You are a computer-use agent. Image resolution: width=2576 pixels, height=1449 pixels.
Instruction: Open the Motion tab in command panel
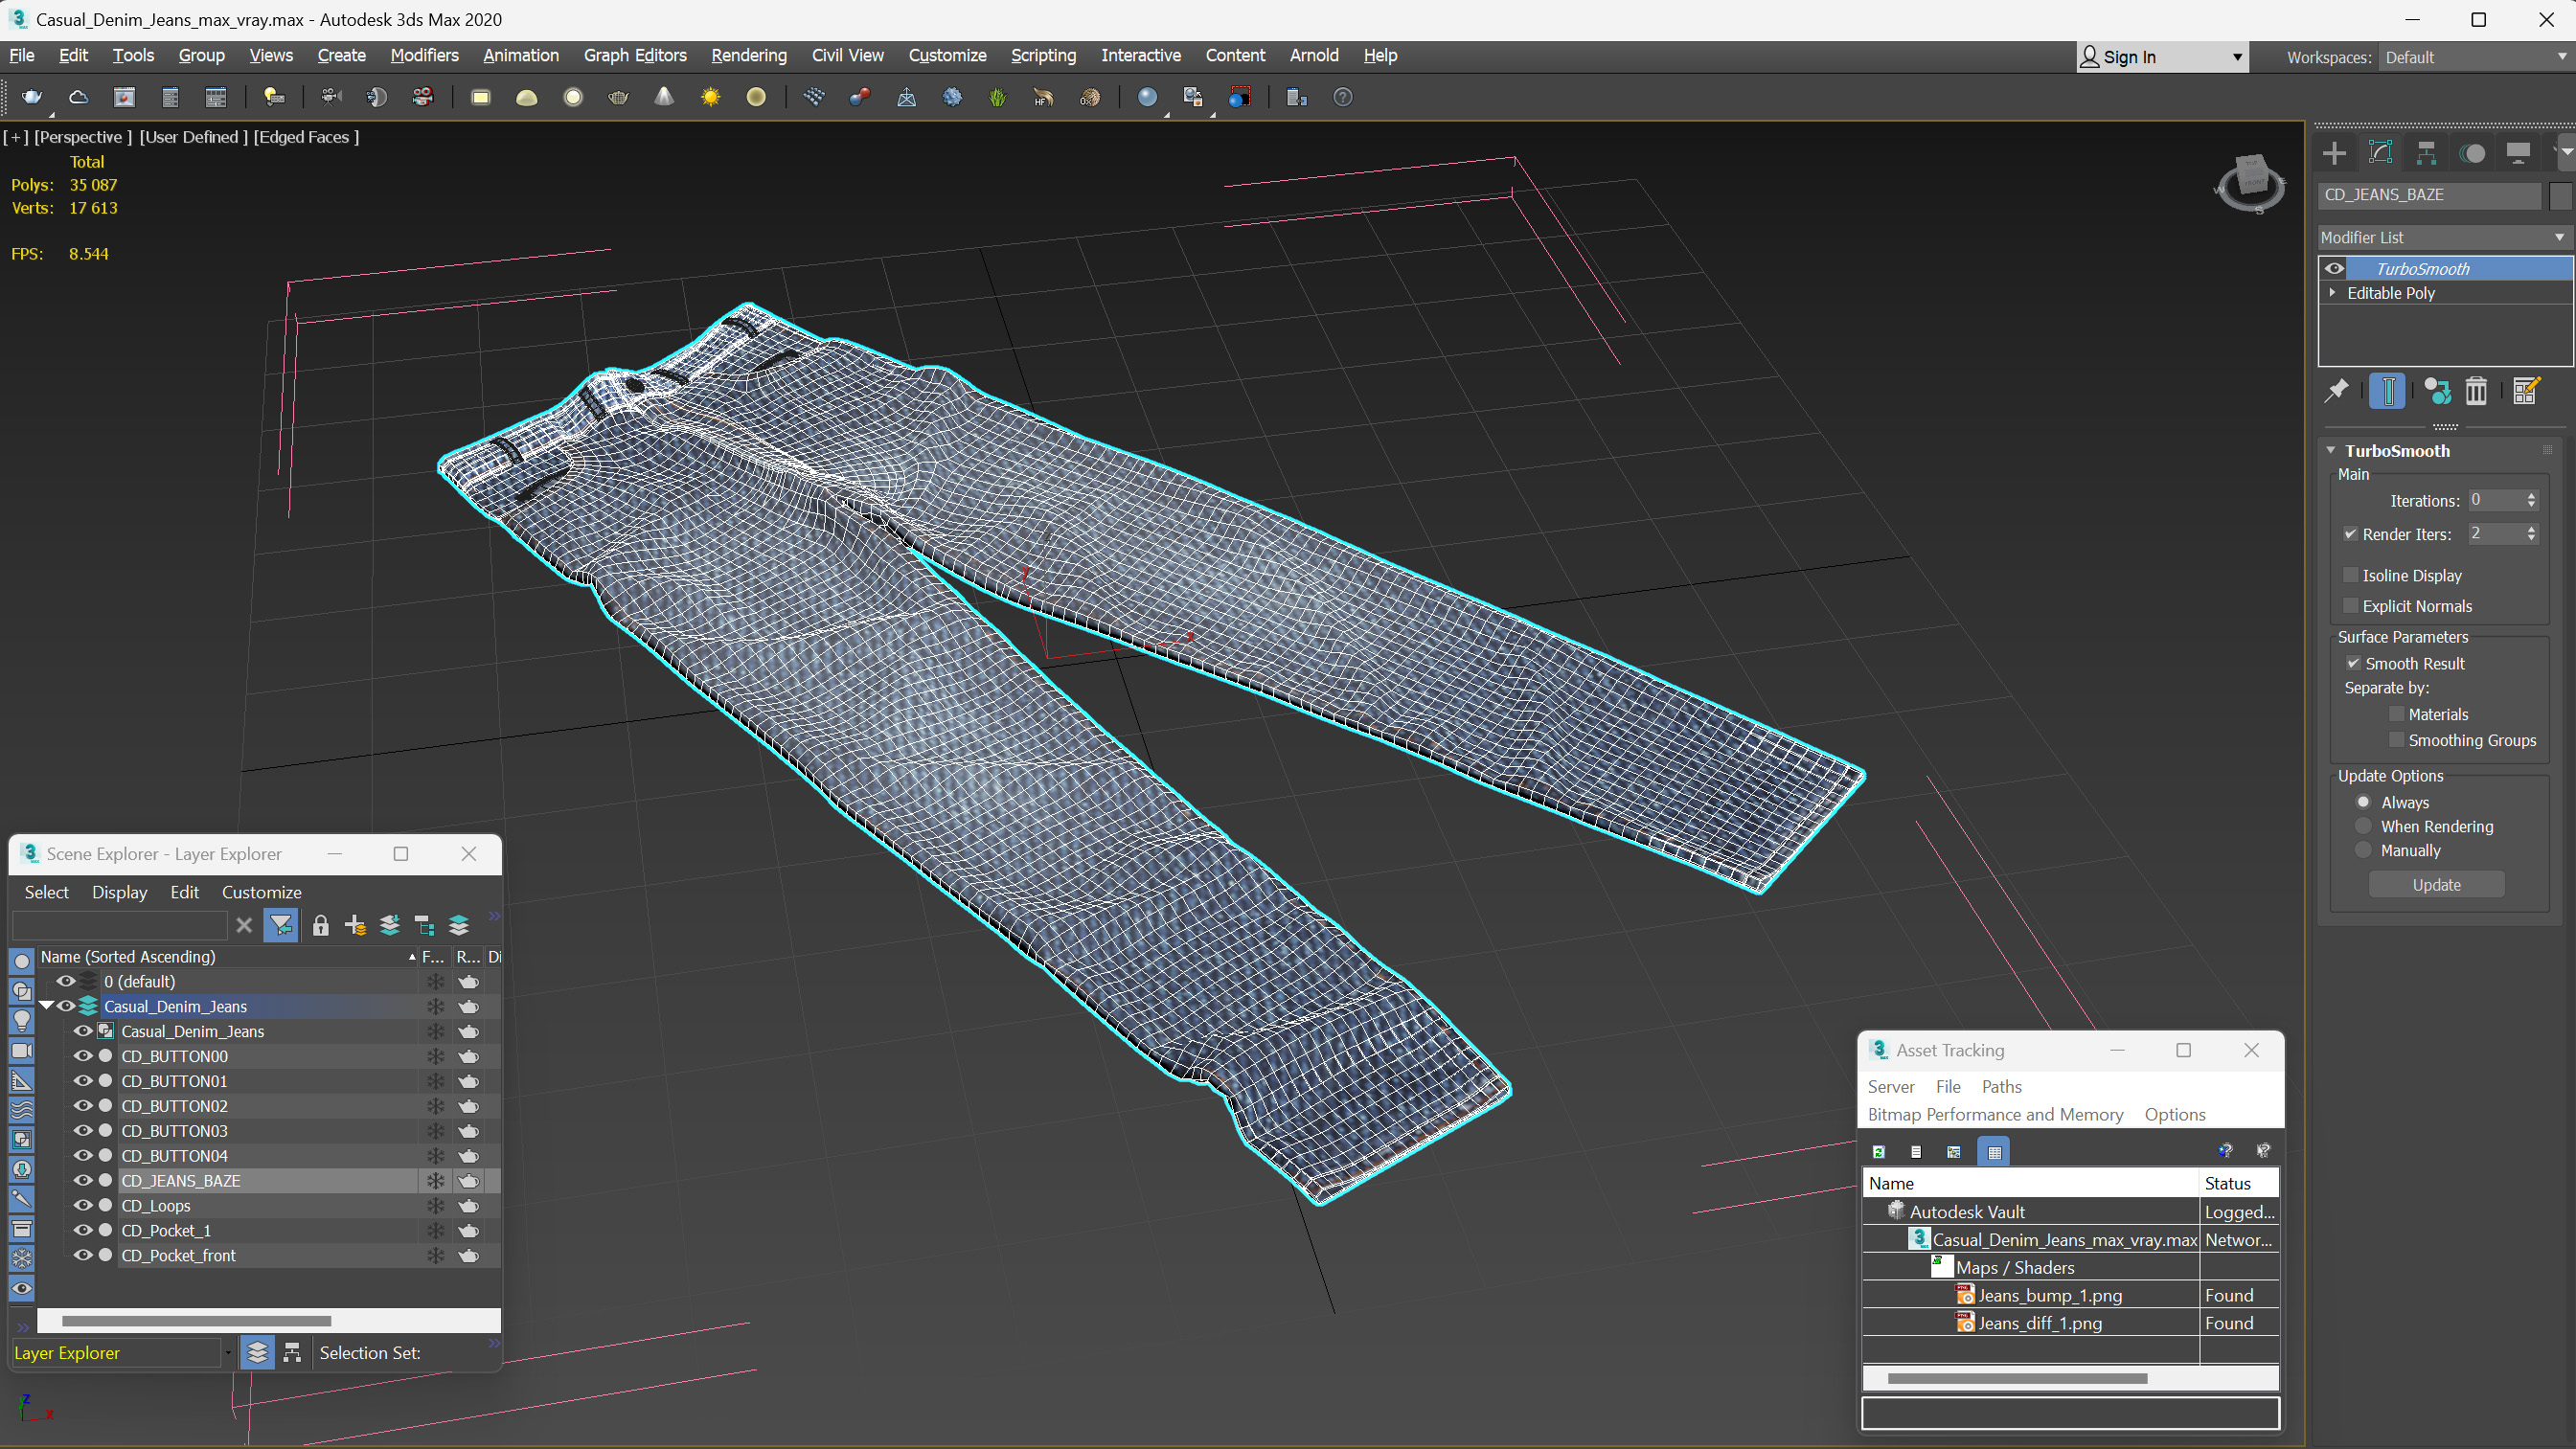[x=2473, y=153]
